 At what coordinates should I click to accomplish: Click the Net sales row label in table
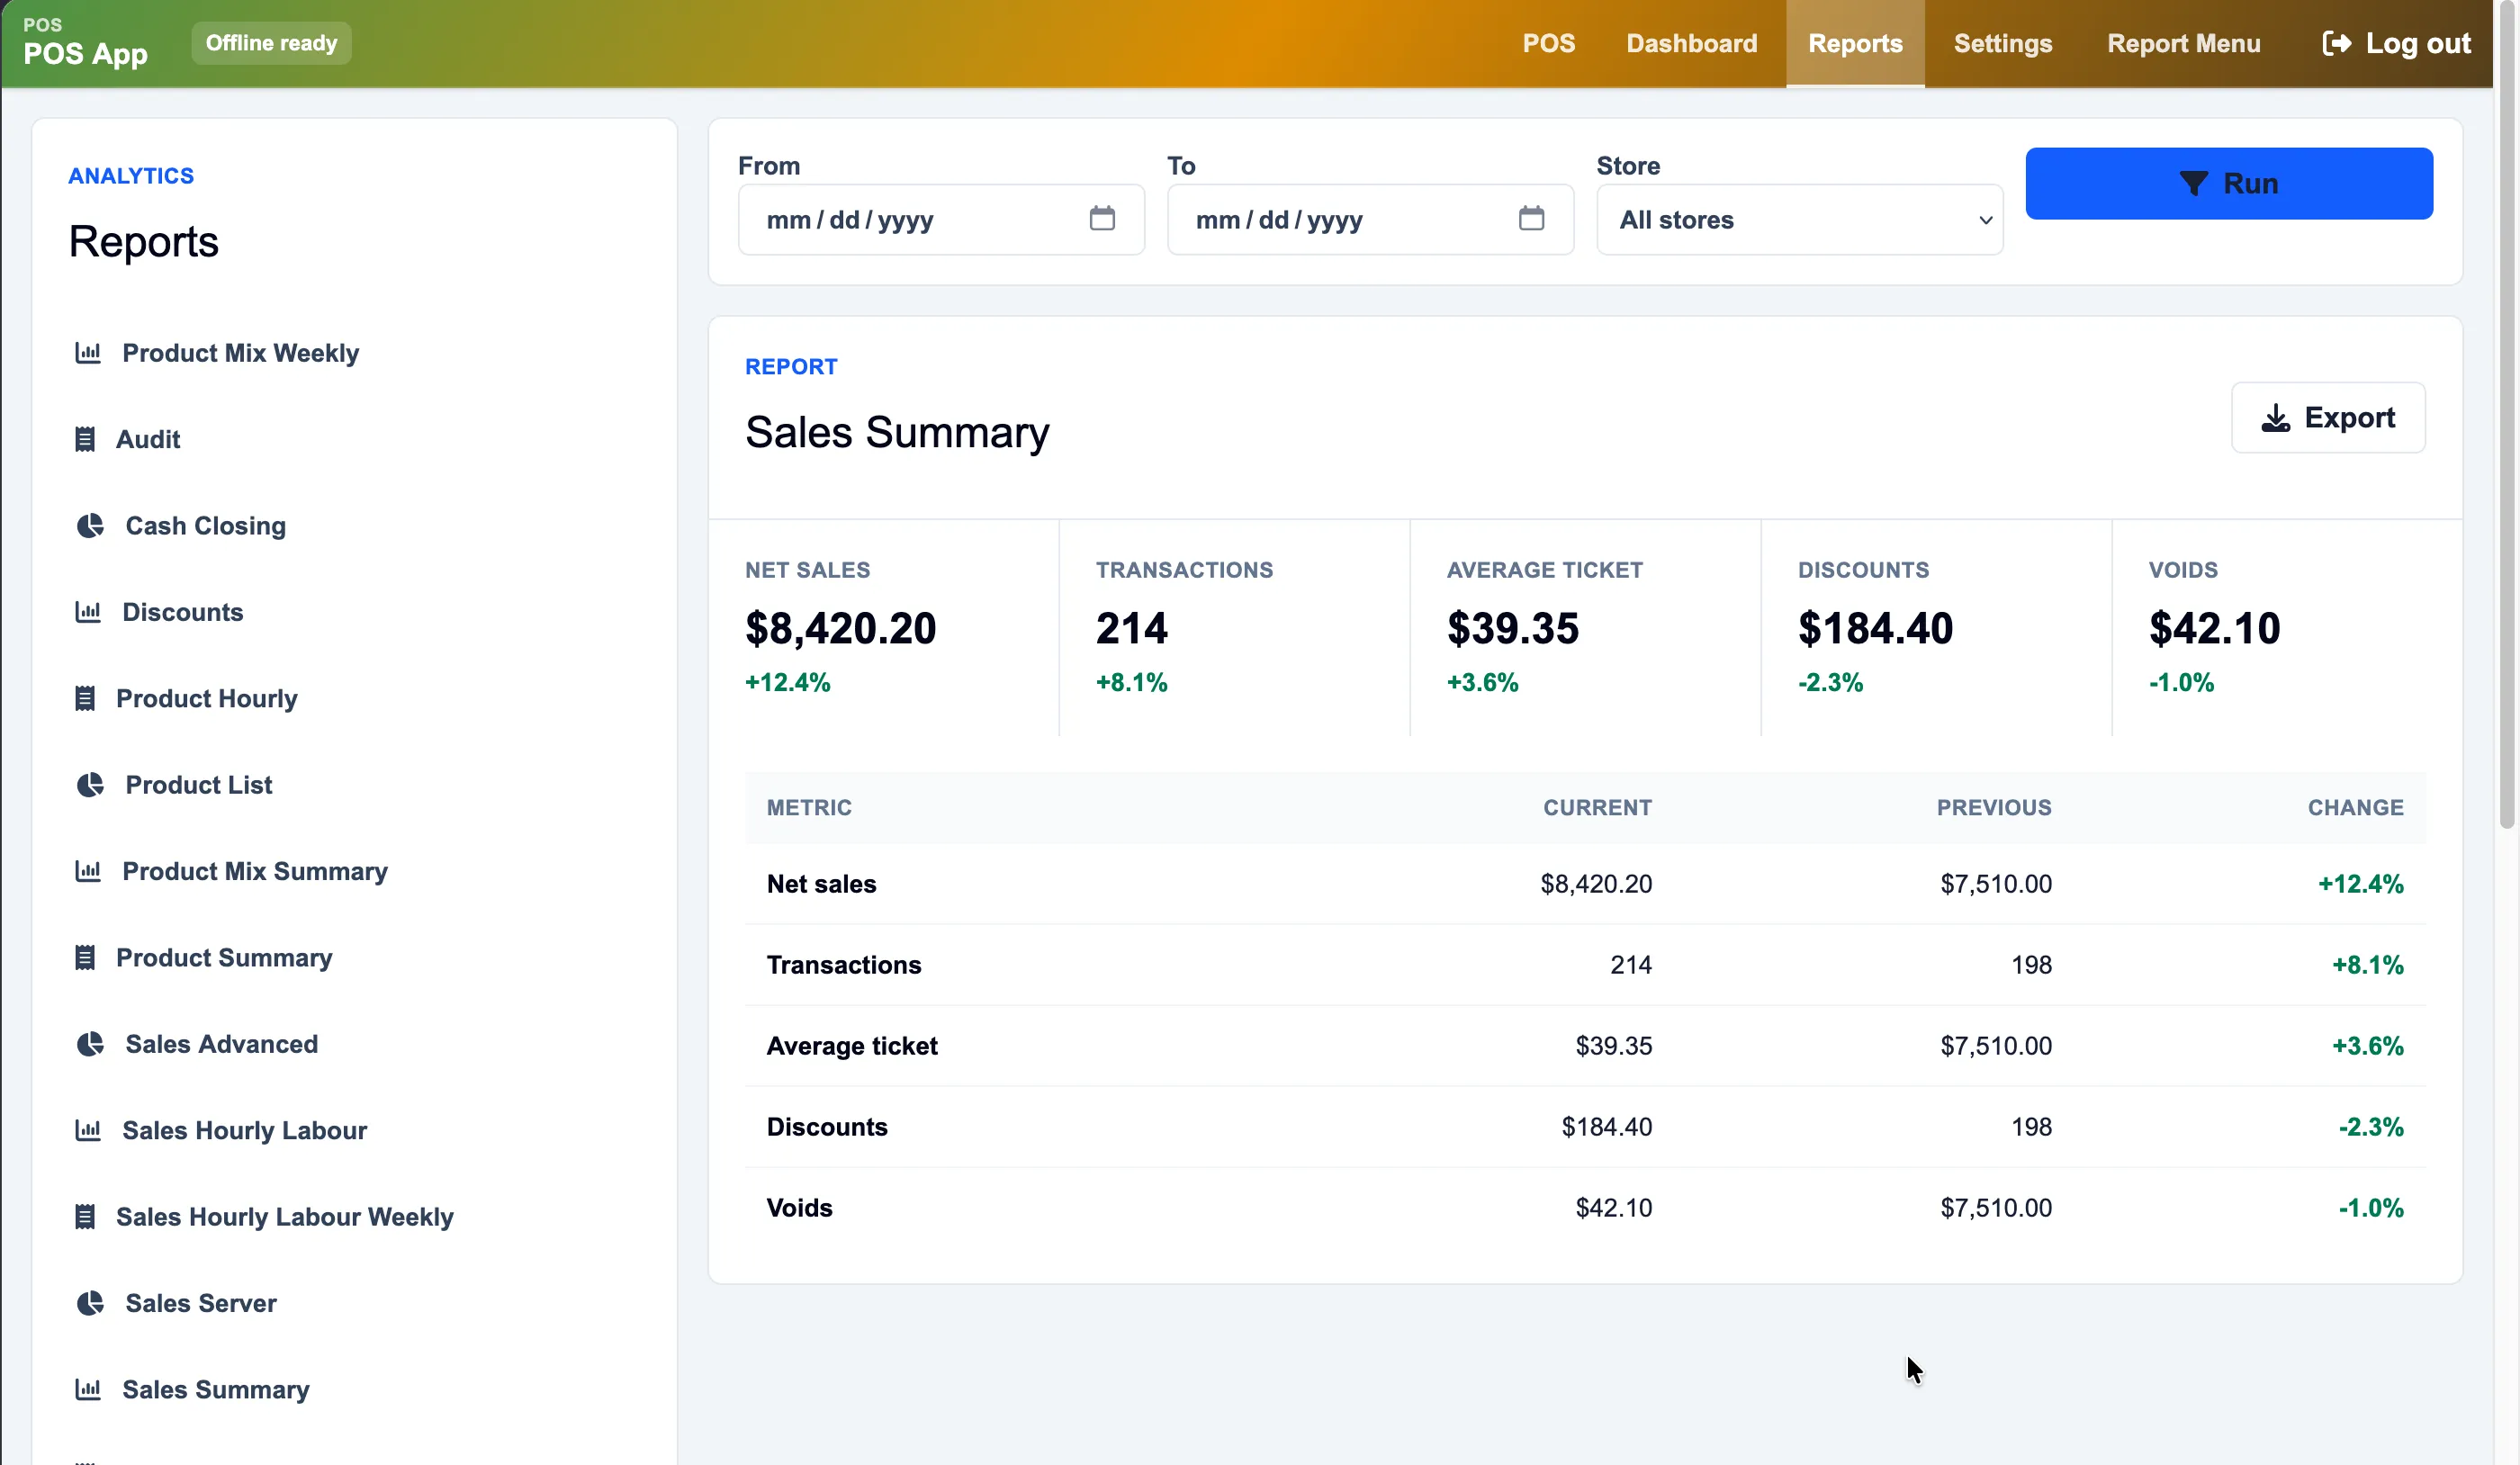coord(821,884)
